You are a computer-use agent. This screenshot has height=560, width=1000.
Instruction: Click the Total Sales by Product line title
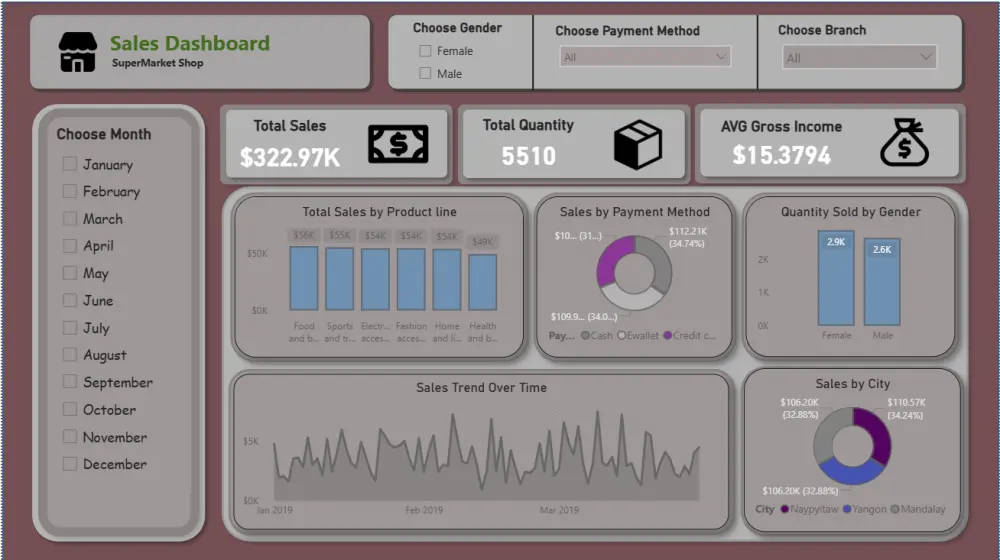[x=379, y=212]
